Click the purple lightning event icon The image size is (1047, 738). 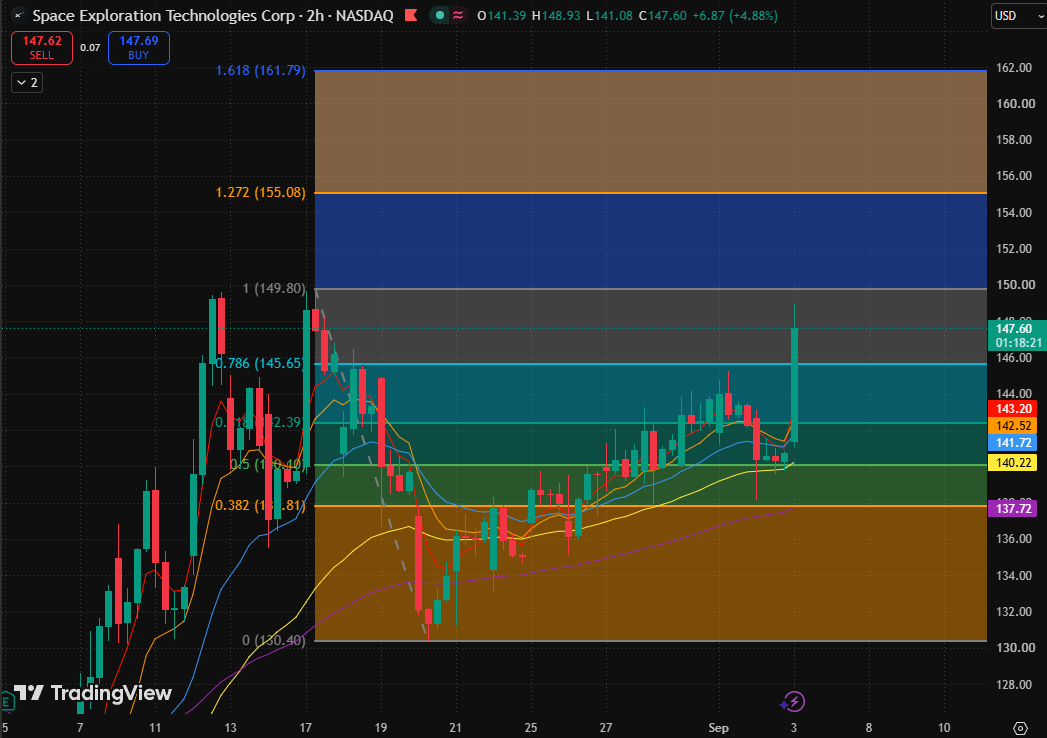click(793, 702)
